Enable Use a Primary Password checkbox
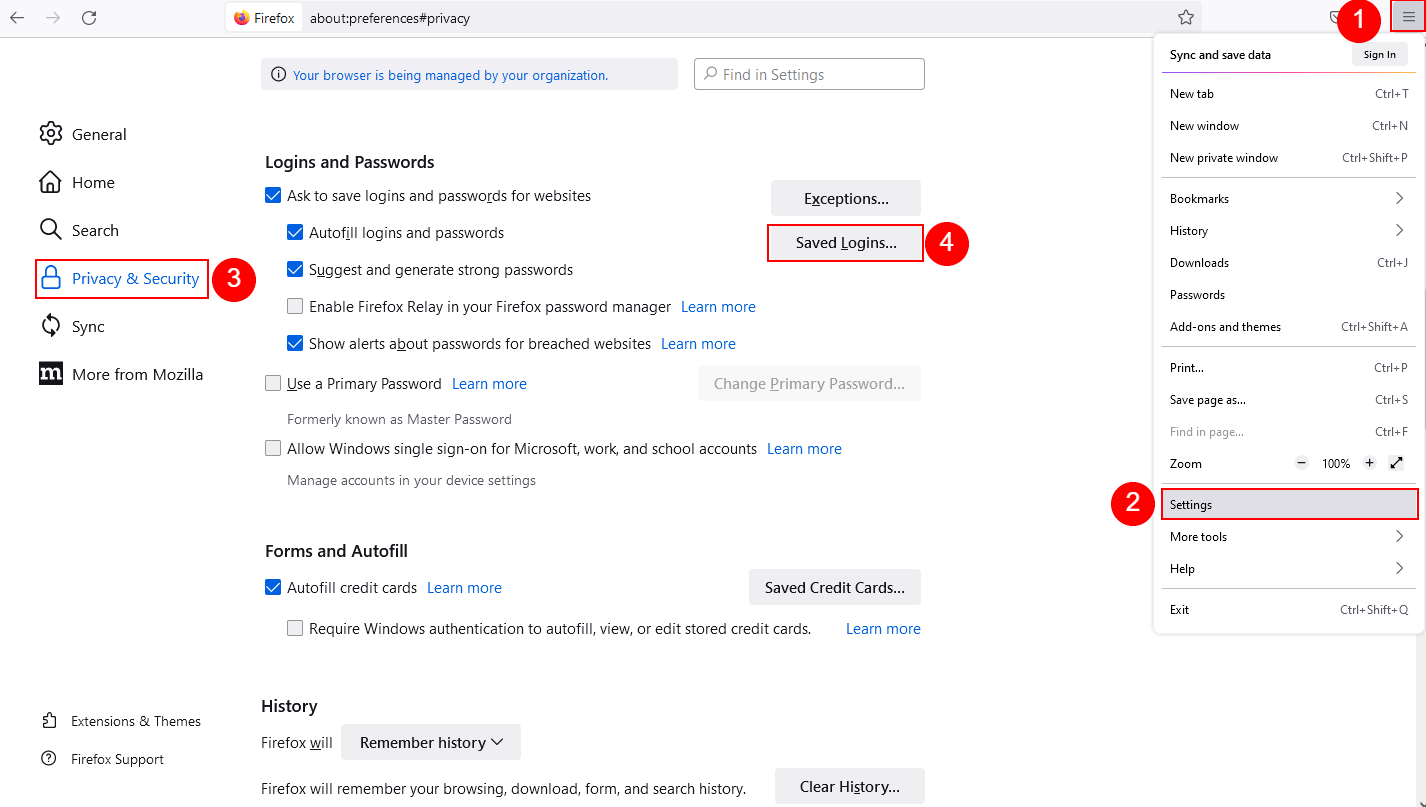Screen dimensions: 1426x807 [273, 384]
